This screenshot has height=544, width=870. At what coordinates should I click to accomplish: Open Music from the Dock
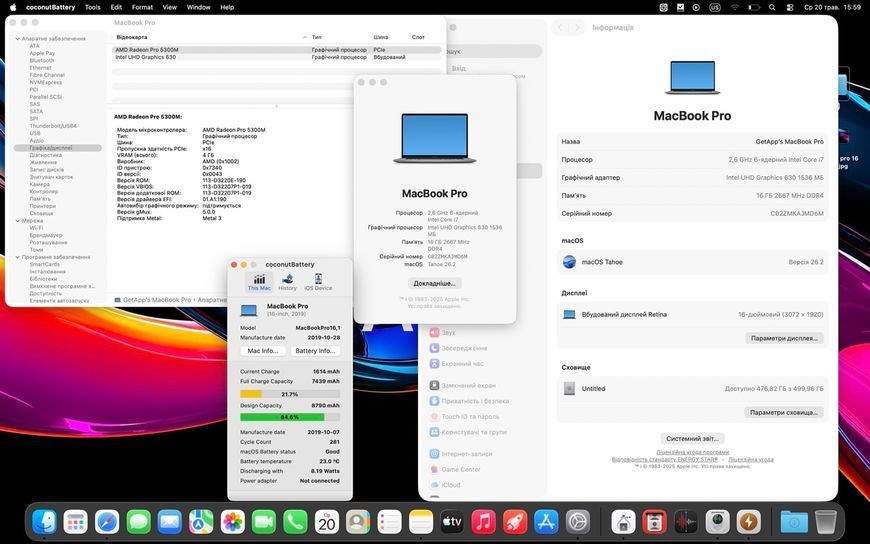pyautogui.click(x=483, y=522)
